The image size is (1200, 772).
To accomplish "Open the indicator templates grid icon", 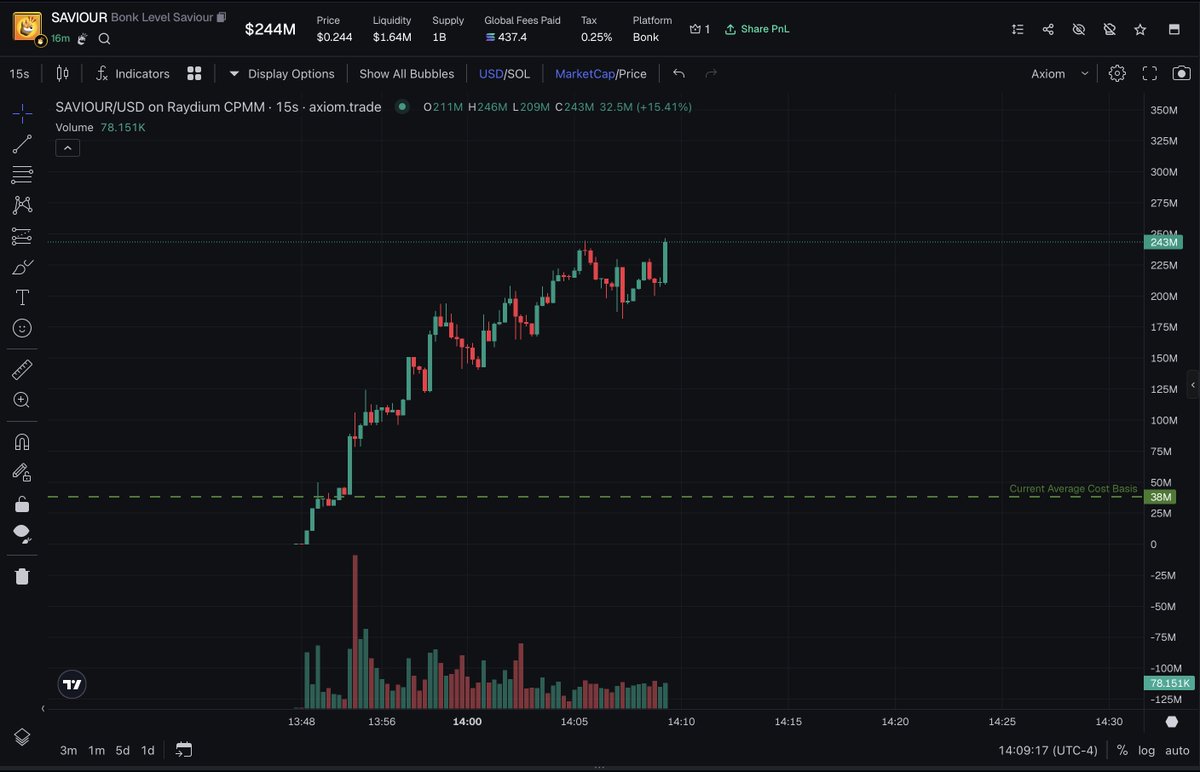I will pyautogui.click(x=194, y=74).
